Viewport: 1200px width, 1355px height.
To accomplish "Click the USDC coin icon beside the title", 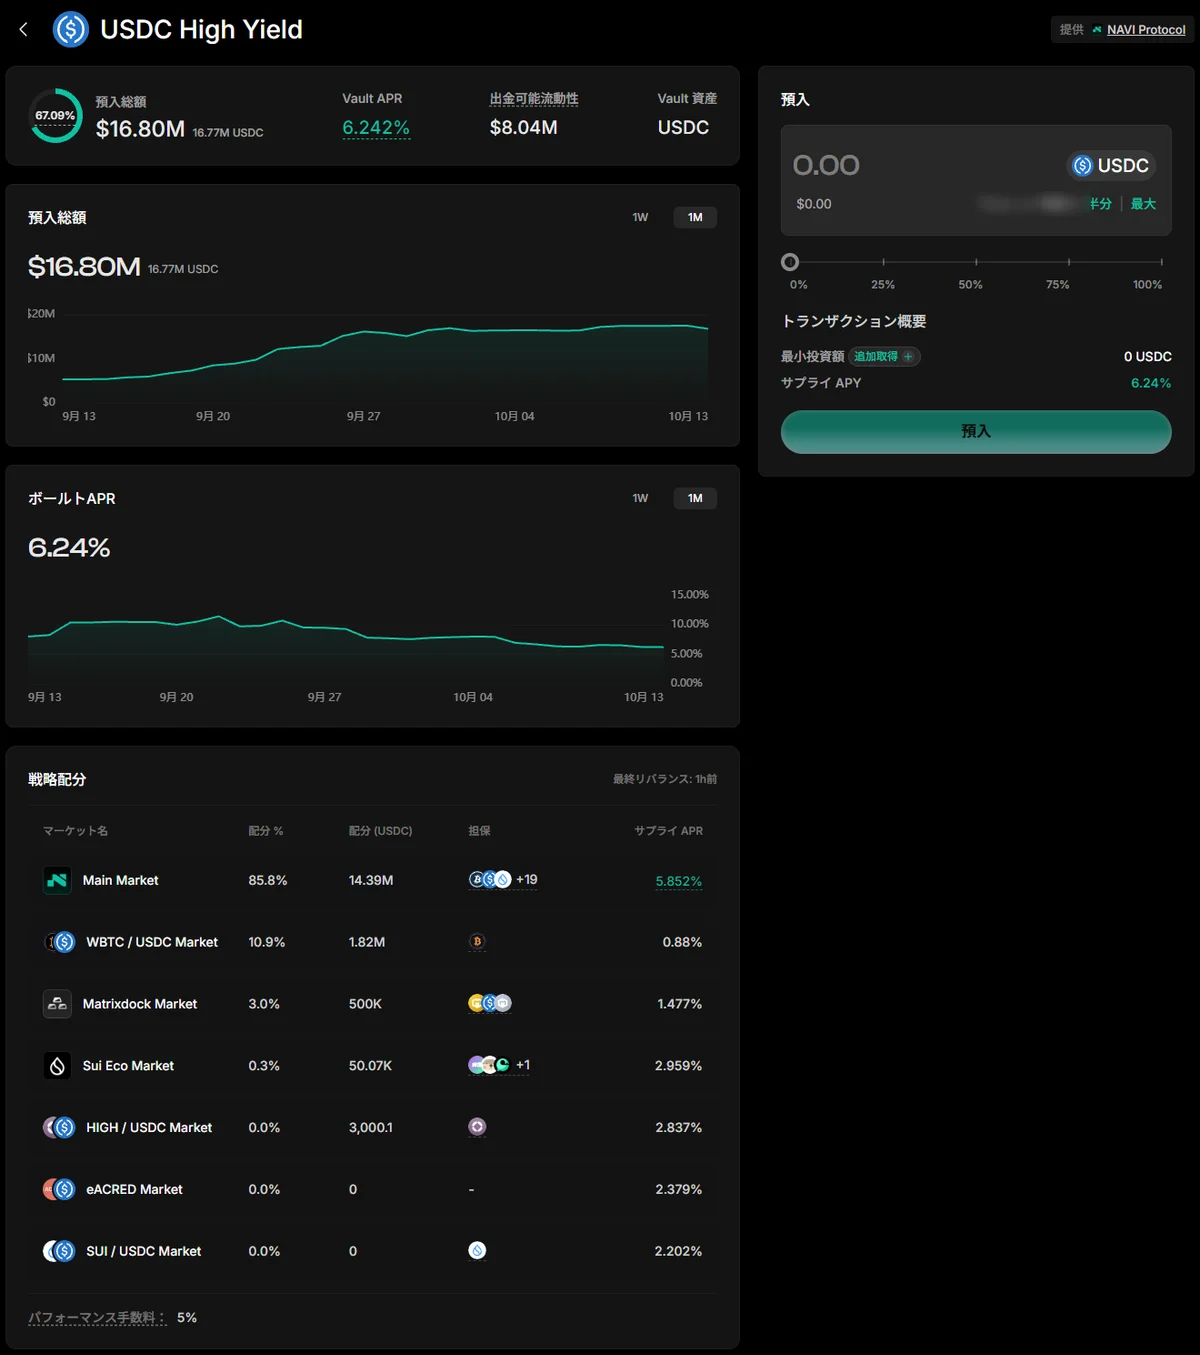I will pos(71,30).
